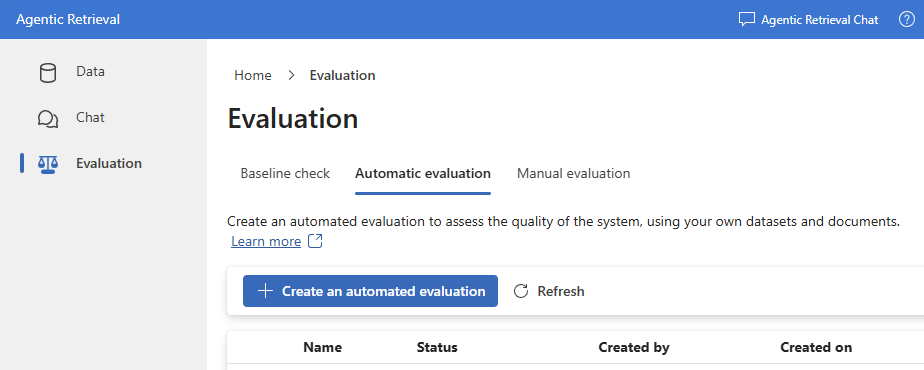This screenshot has width=924, height=370.
Task: Click the Created on column header
Action: [x=816, y=348]
